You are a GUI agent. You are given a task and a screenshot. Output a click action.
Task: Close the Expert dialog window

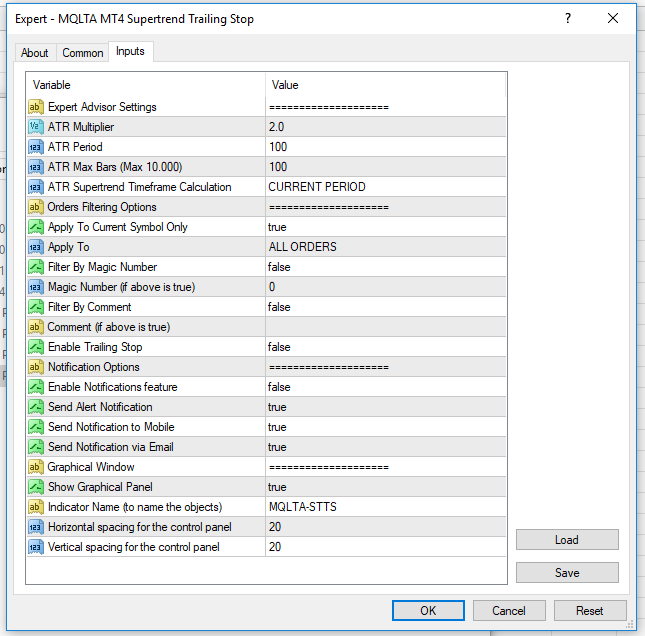click(613, 19)
